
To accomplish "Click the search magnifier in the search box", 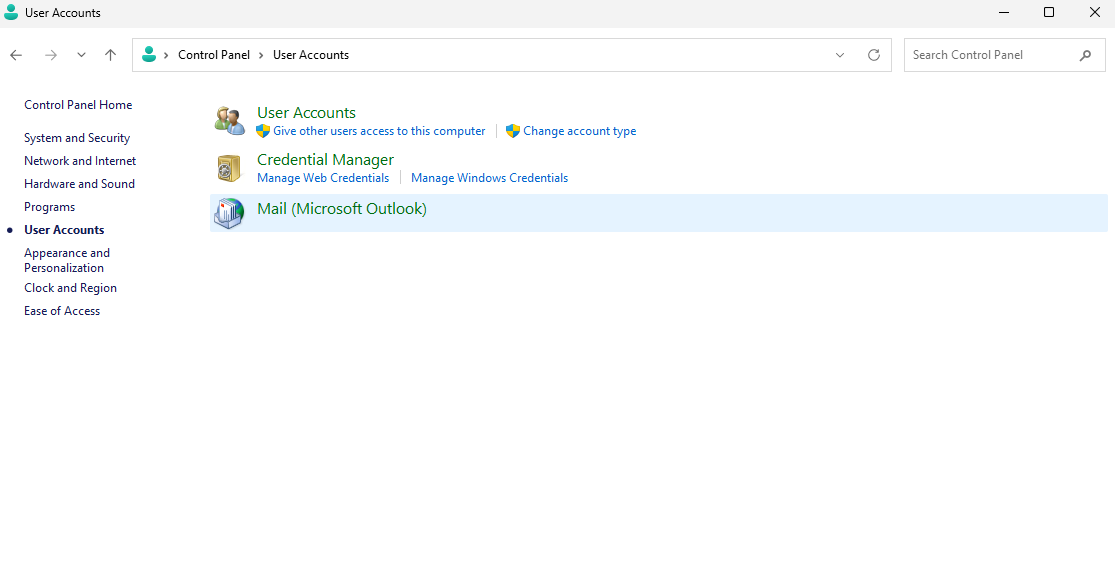I will (x=1086, y=55).
